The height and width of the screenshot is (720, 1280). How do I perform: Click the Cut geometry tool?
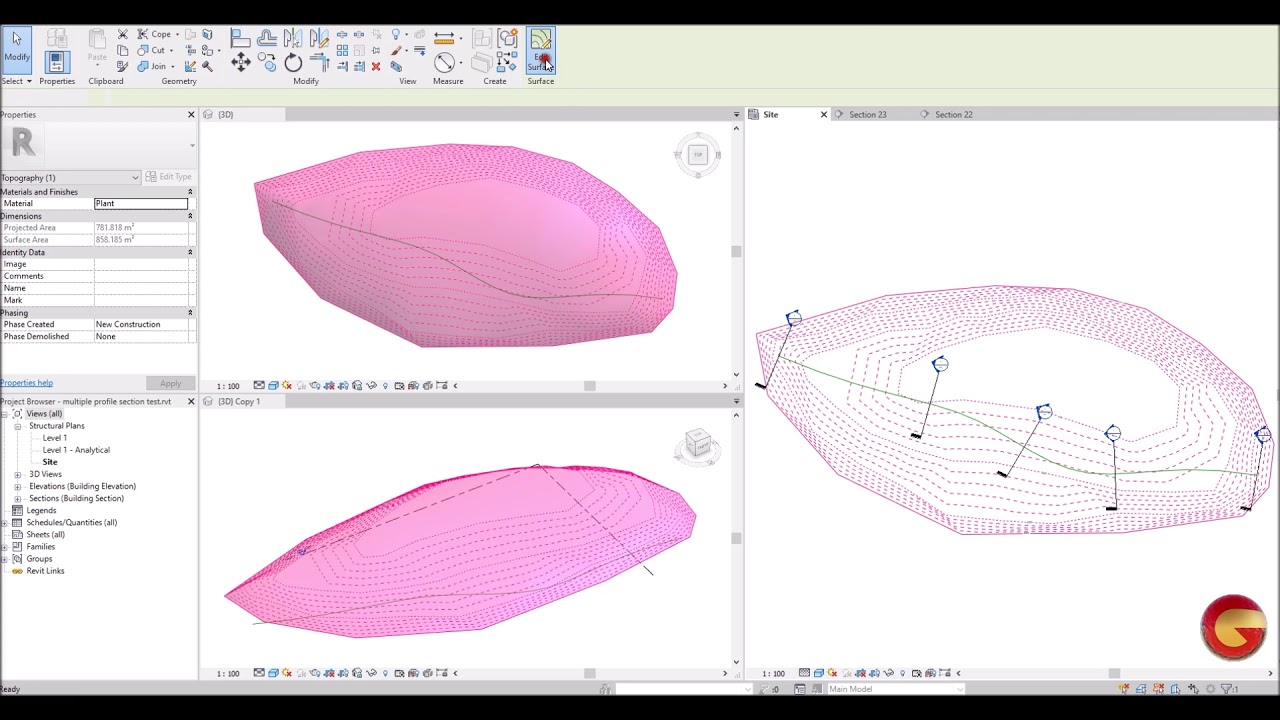152,50
